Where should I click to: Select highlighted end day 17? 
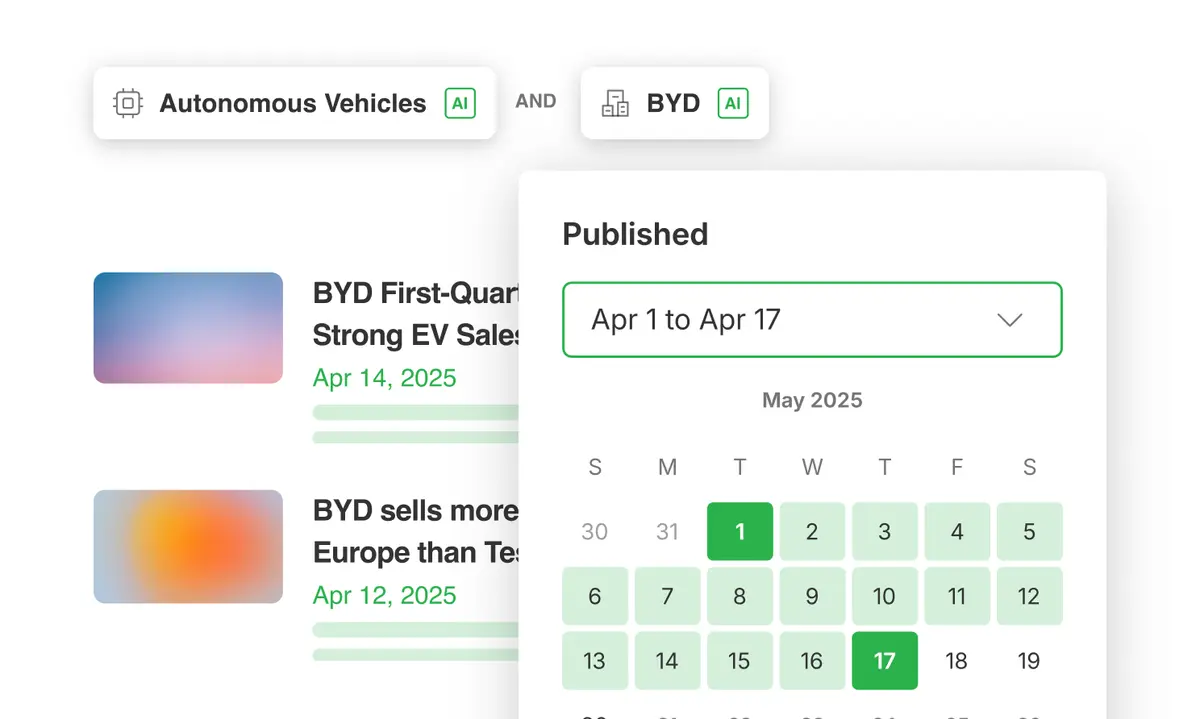(x=884, y=661)
